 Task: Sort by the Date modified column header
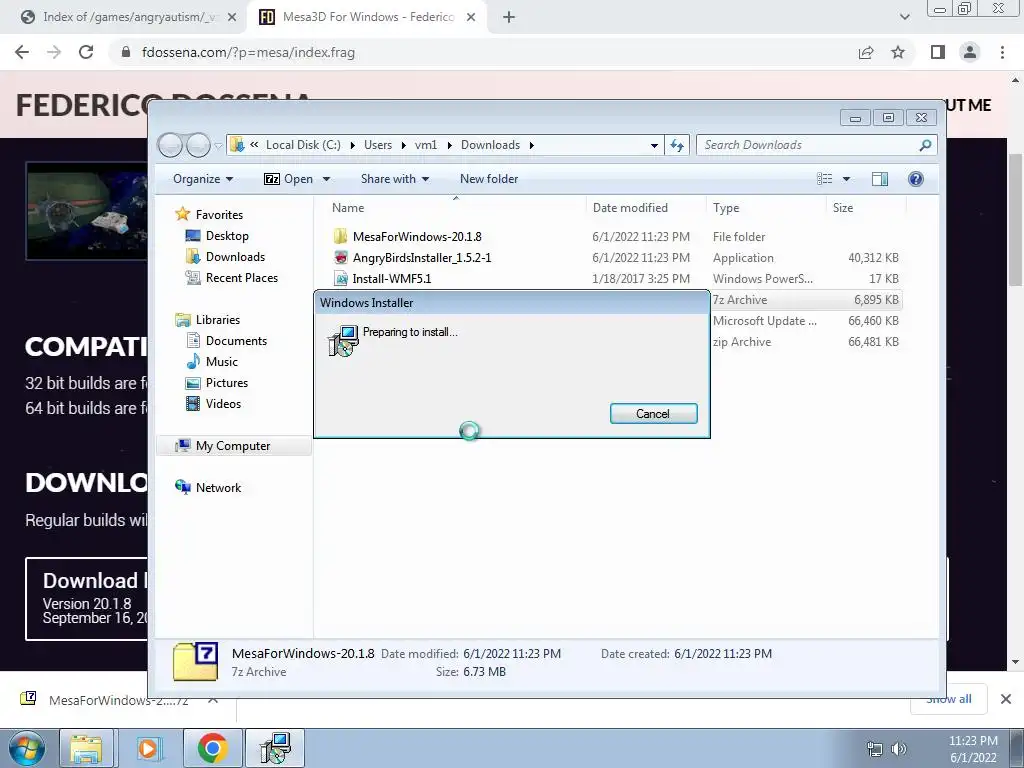(630, 208)
